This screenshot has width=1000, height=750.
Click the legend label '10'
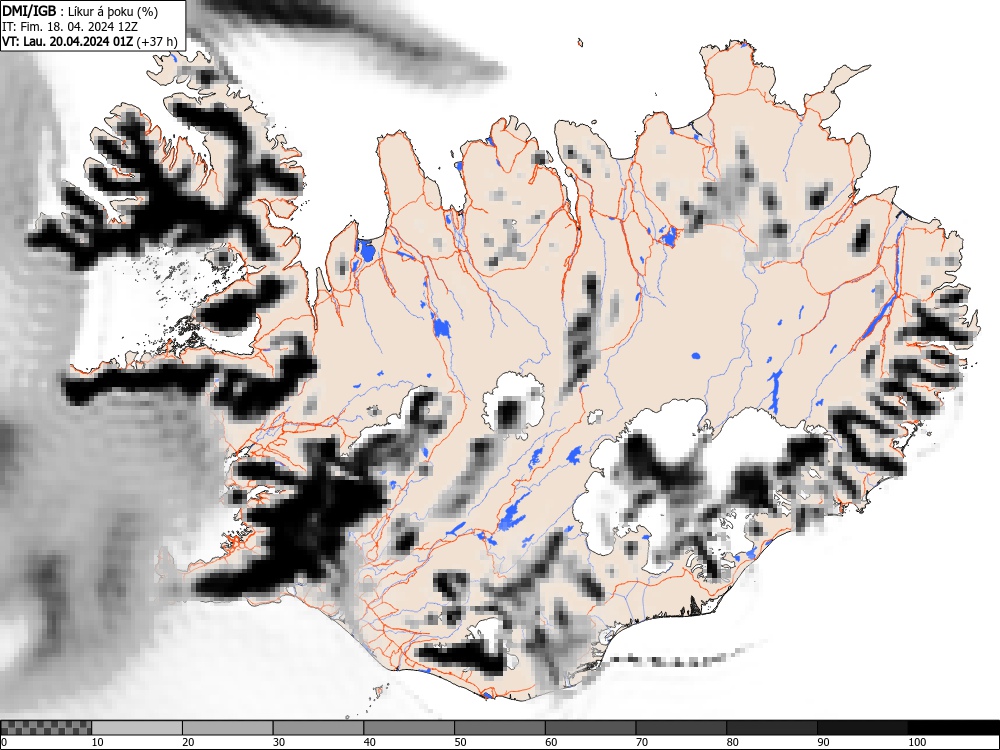point(98,742)
